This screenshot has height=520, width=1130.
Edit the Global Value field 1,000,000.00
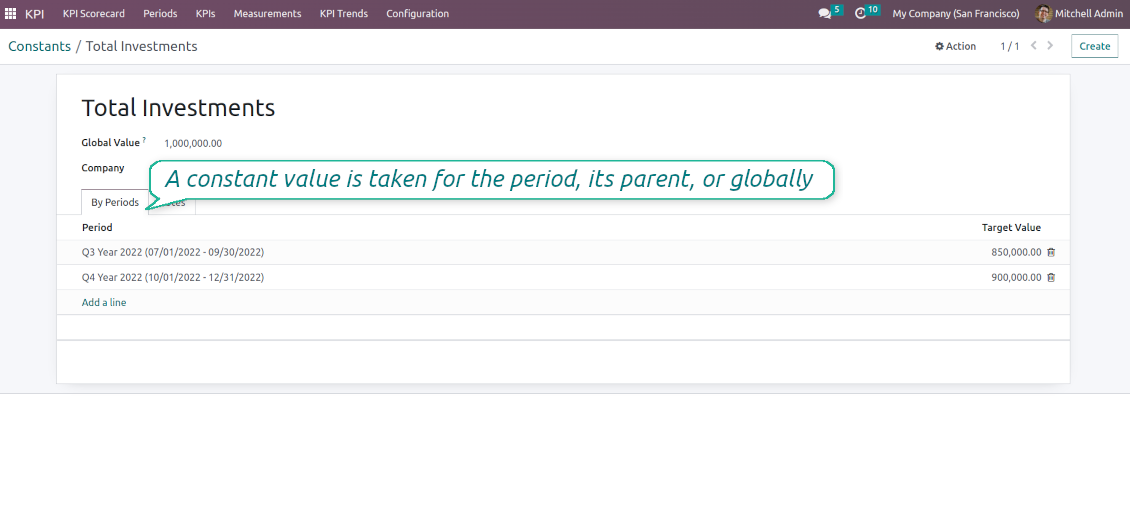193,143
